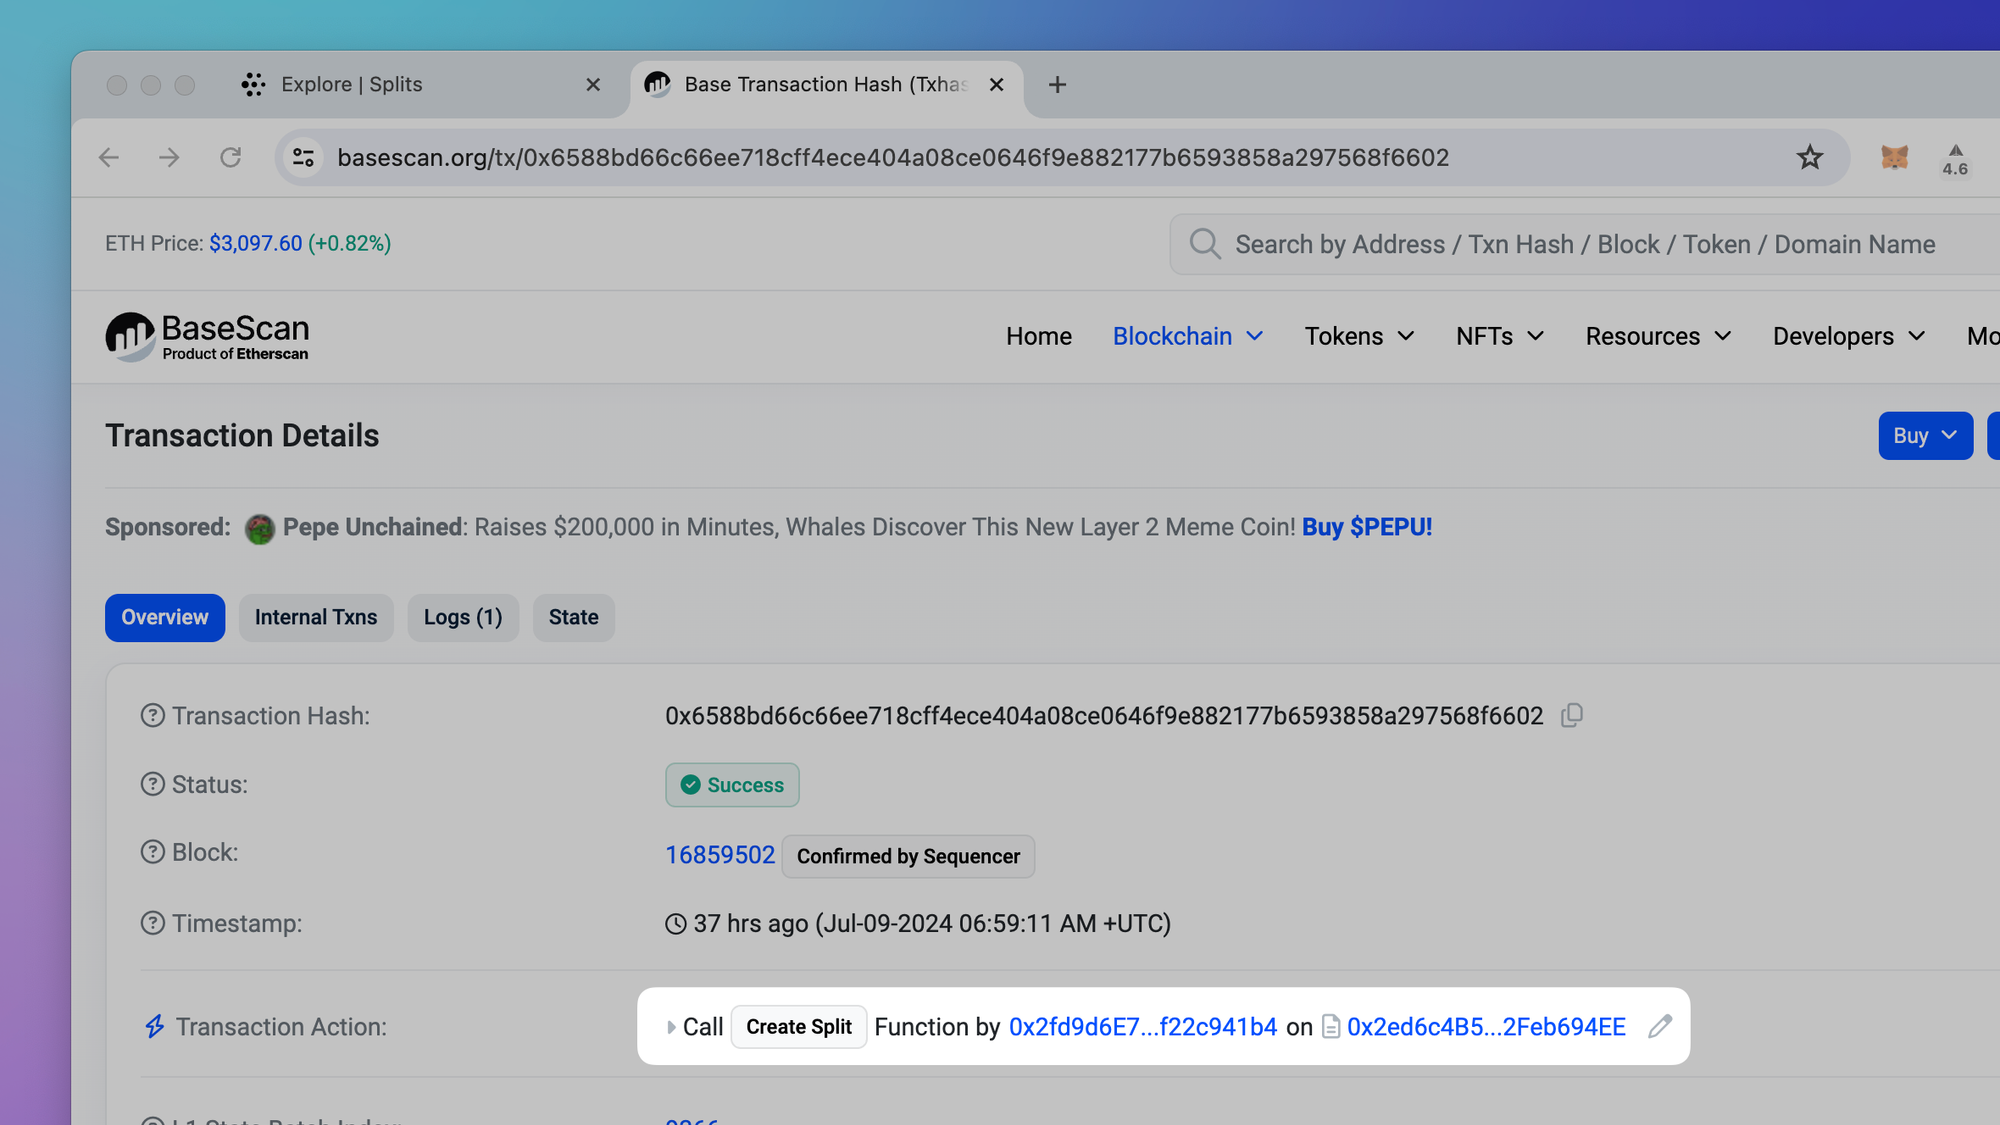Click the Buy $PEPU! sponsored link
Viewport: 2000px width, 1125px height.
coord(1366,527)
